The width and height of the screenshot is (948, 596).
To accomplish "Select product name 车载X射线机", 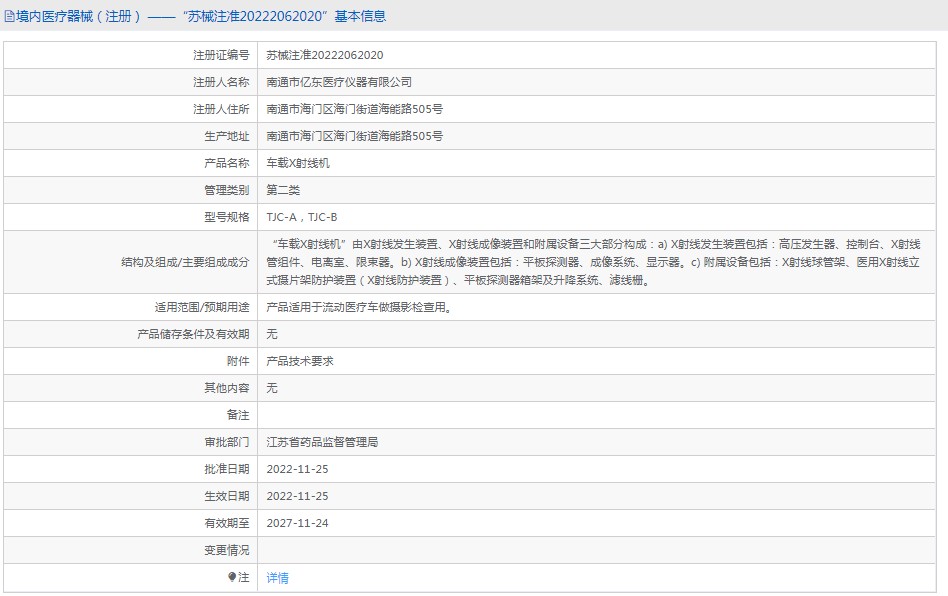I will [298, 163].
